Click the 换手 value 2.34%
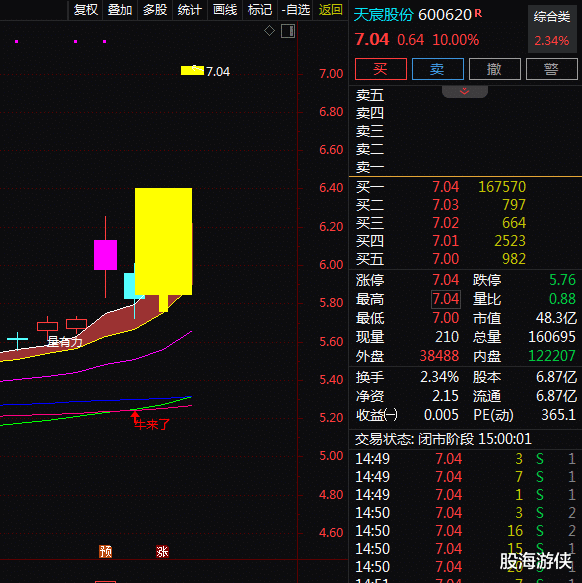Image resolution: width=582 pixels, height=583 pixels. 440,377
